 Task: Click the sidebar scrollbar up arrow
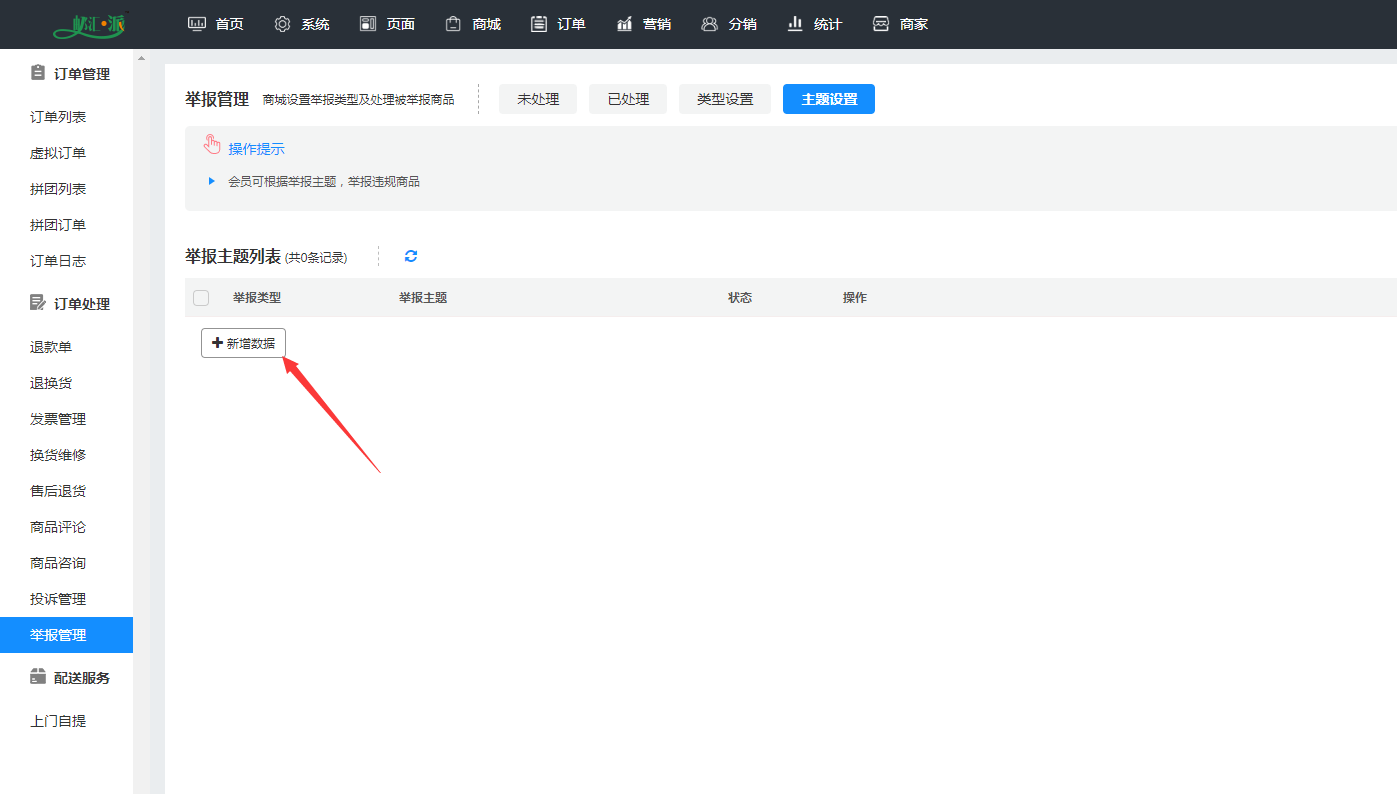tap(141, 59)
